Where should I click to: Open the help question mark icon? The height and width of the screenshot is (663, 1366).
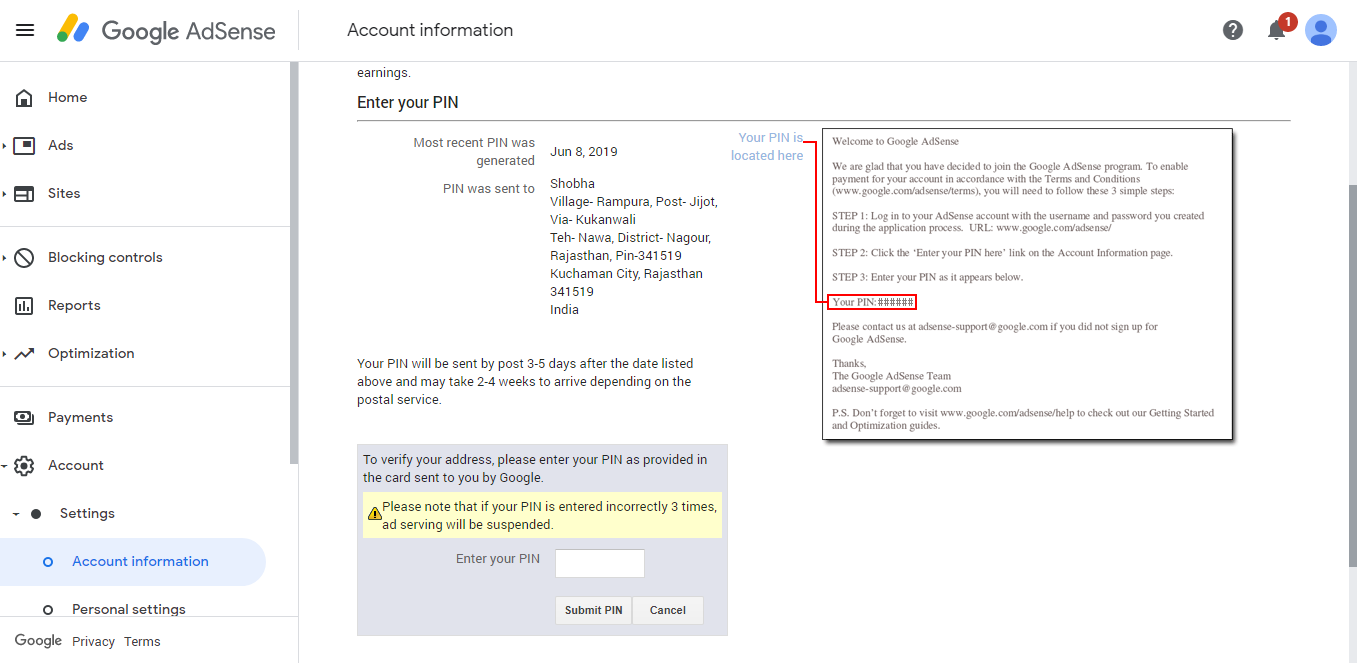coord(1233,30)
